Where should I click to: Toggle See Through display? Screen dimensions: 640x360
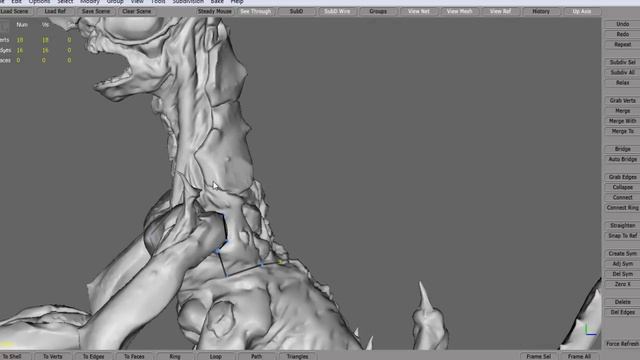click(256, 11)
